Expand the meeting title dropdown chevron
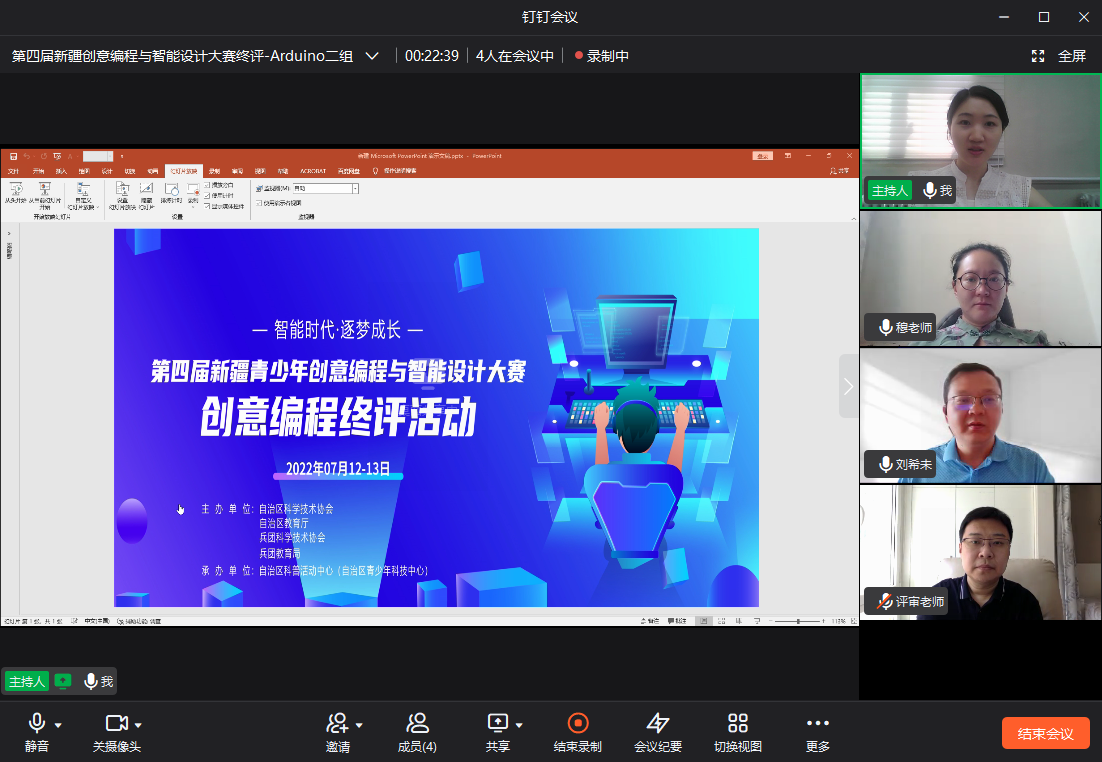The height and width of the screenshot is (762, 1102). pos(372,56)
